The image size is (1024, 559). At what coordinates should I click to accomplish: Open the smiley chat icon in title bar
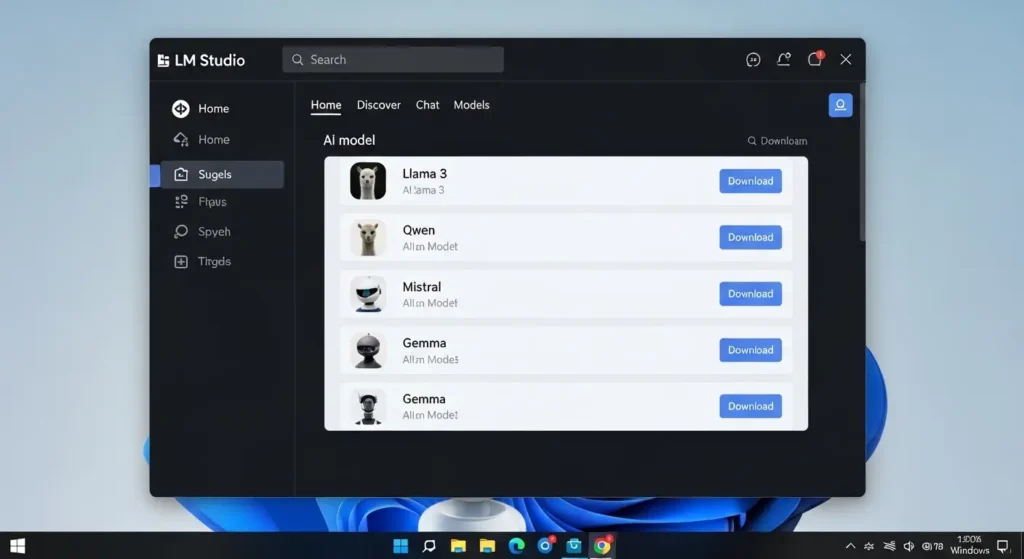click(753, 59)
